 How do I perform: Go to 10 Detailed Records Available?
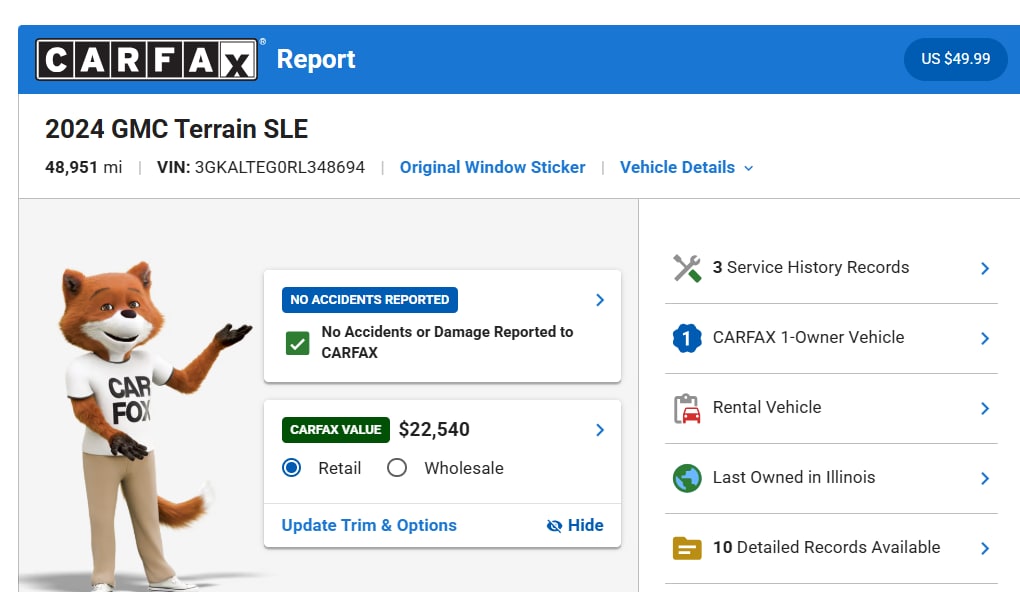[x=831, y=548]
